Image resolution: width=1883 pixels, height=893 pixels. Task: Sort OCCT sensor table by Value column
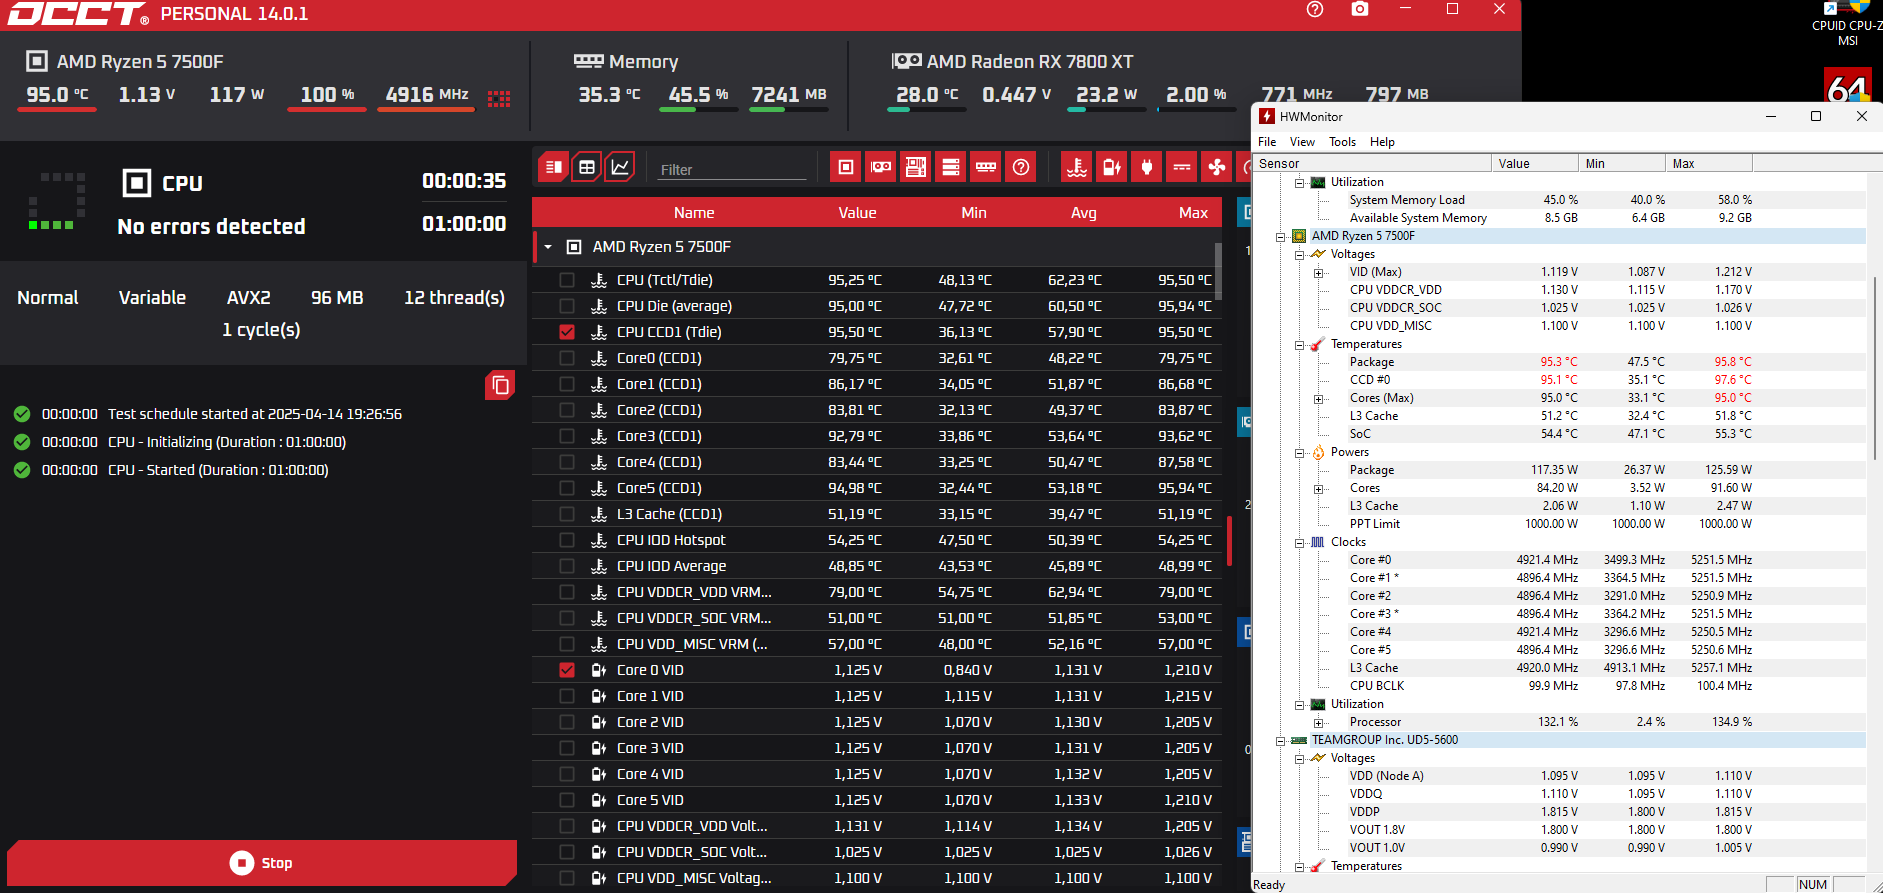pos(857,213)
